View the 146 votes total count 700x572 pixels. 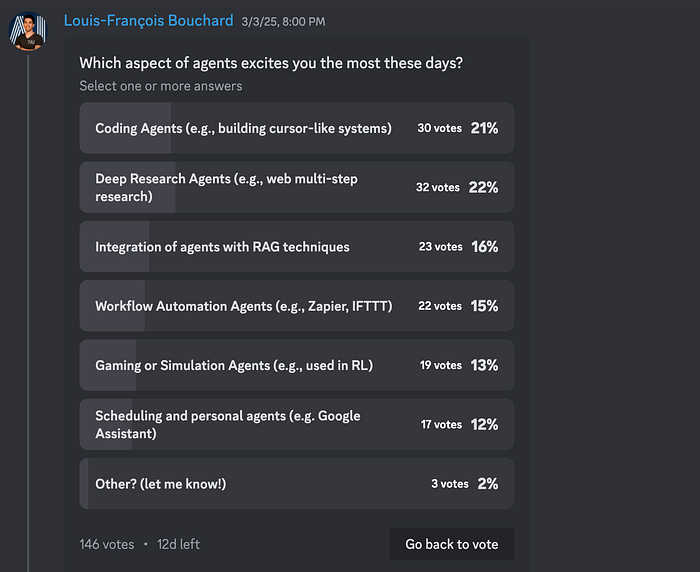(x=107, y=544)
